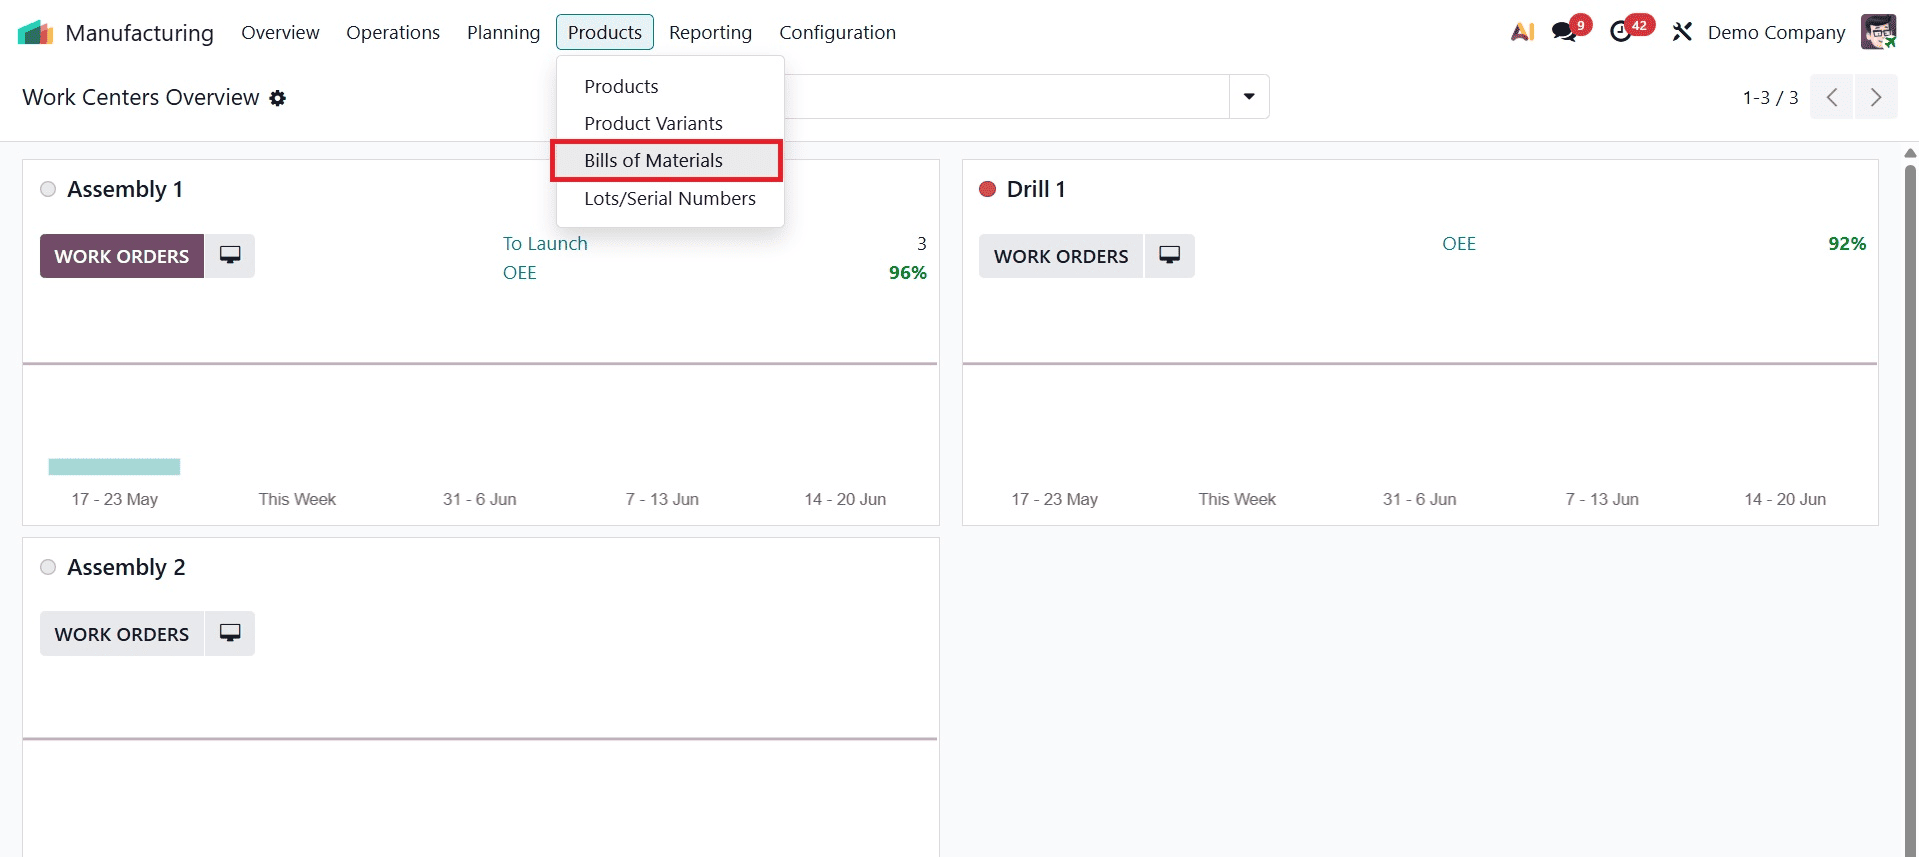Select Products in the dropdown menu
Viewport: 1919px width, 857px height.
click(670, 86)
